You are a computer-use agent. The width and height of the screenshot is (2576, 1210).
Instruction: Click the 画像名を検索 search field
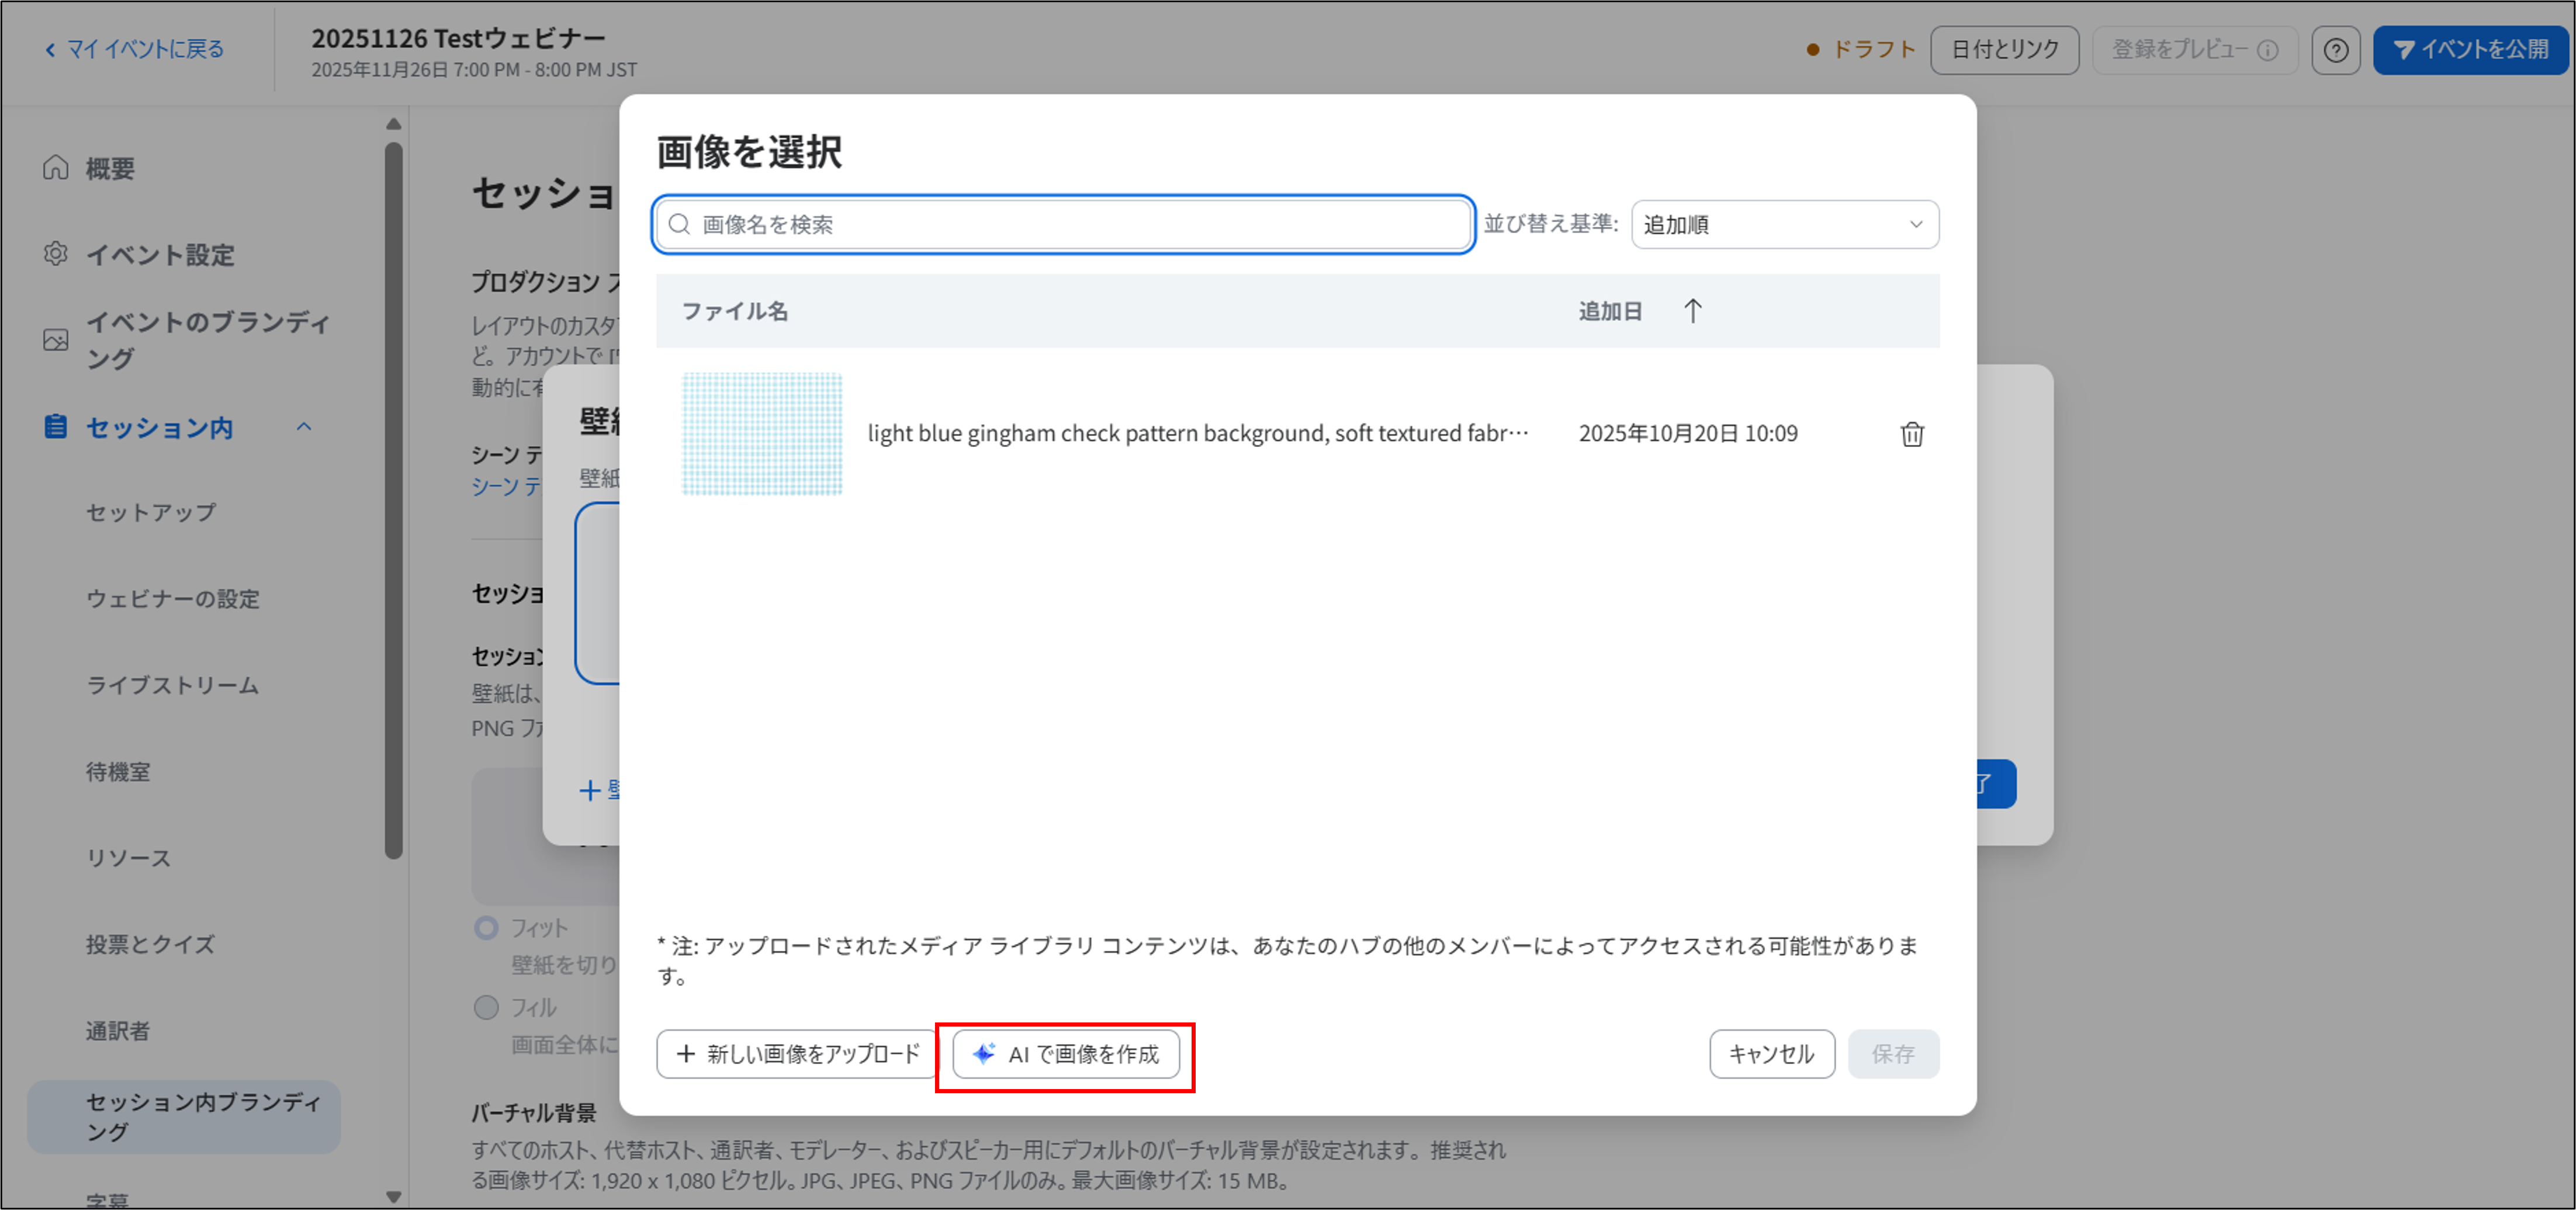(1064, 224)
